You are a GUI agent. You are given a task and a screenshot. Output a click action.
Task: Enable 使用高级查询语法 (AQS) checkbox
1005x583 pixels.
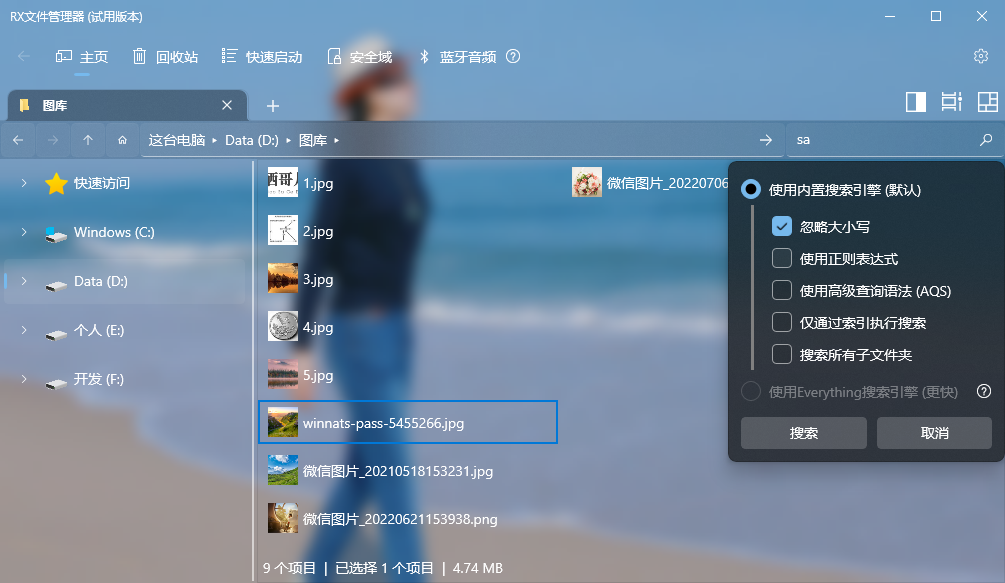[x=781, y=290]
